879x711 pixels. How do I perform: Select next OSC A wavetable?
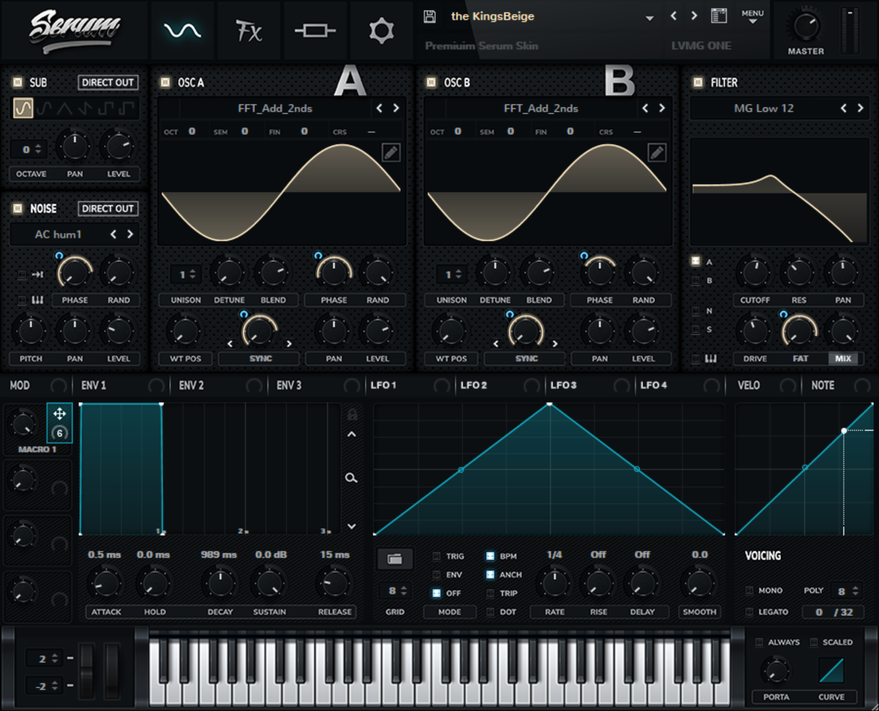point(396,108)
